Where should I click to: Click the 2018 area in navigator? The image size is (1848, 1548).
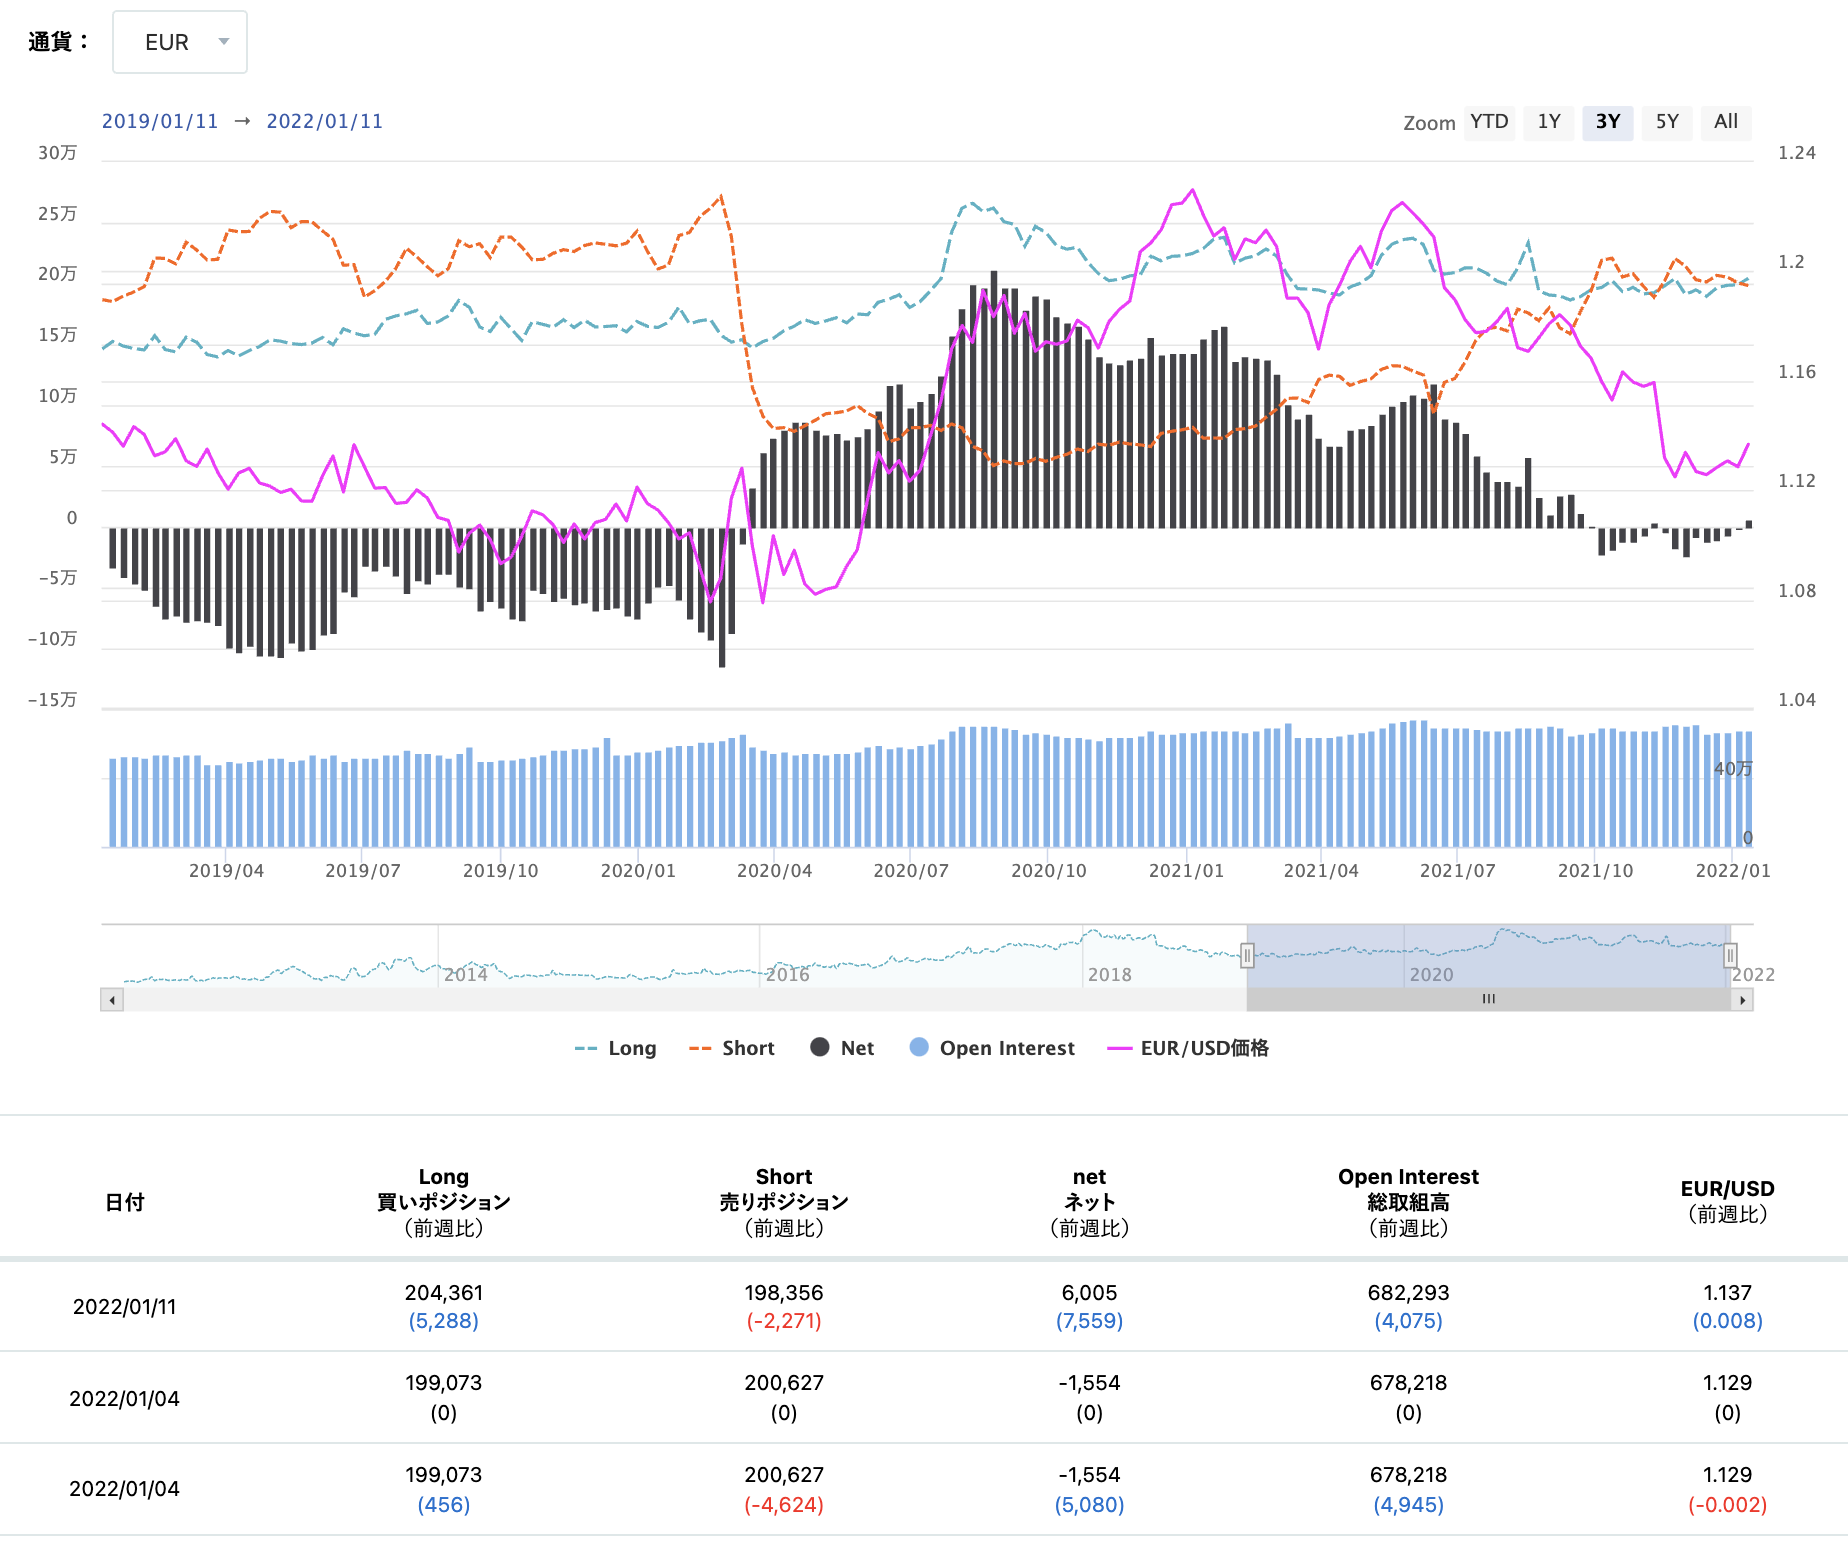[x=1109, y=974]
